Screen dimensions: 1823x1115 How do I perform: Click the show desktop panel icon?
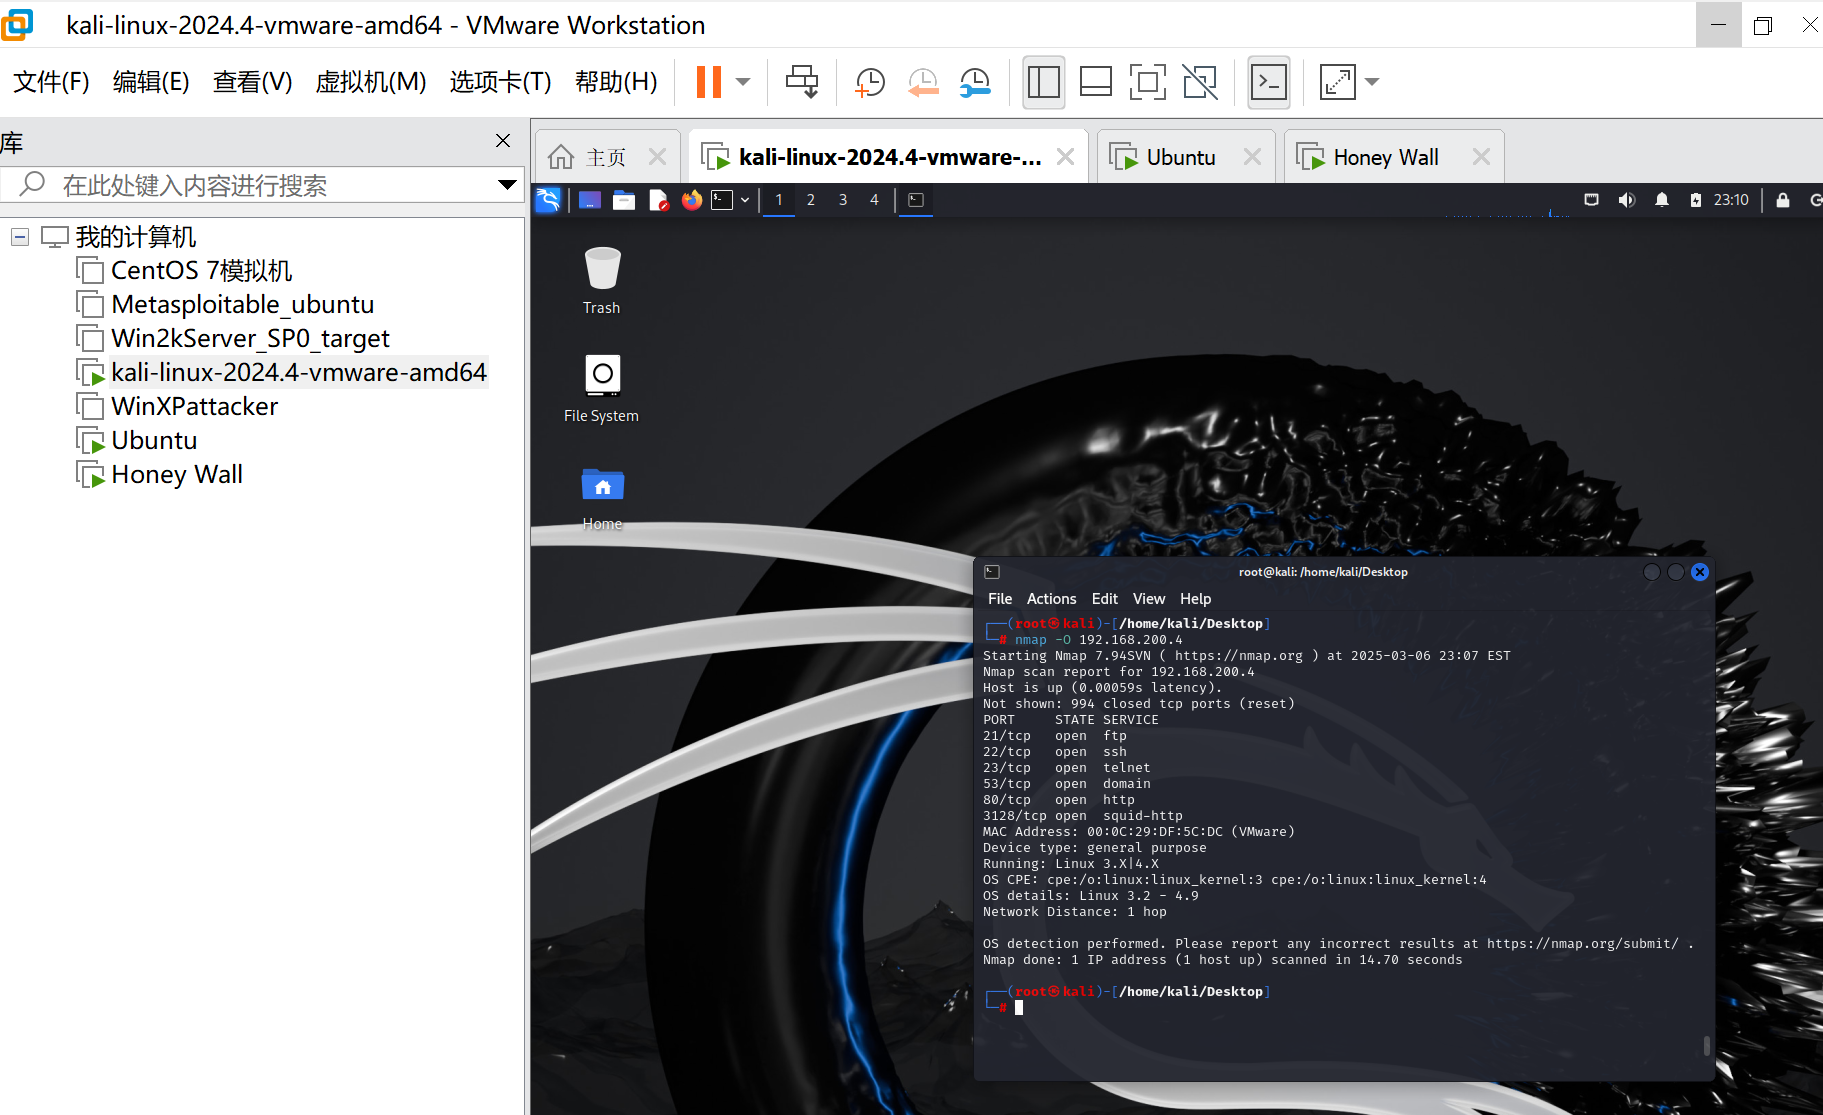click(x=590, y=200)
